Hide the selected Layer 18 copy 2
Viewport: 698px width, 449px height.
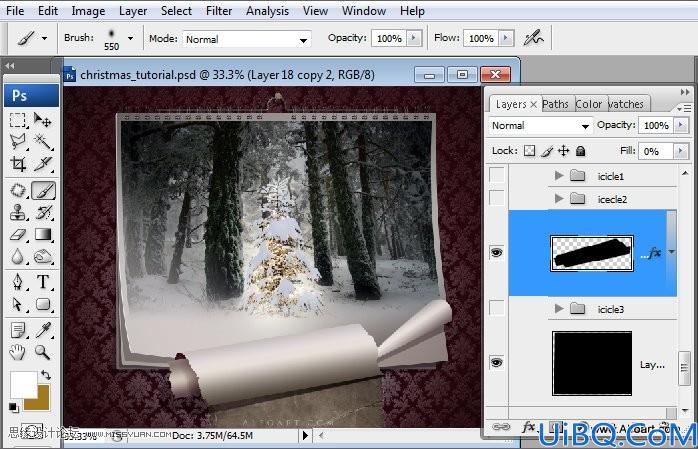pyautogui.click(x=497, y=253)
